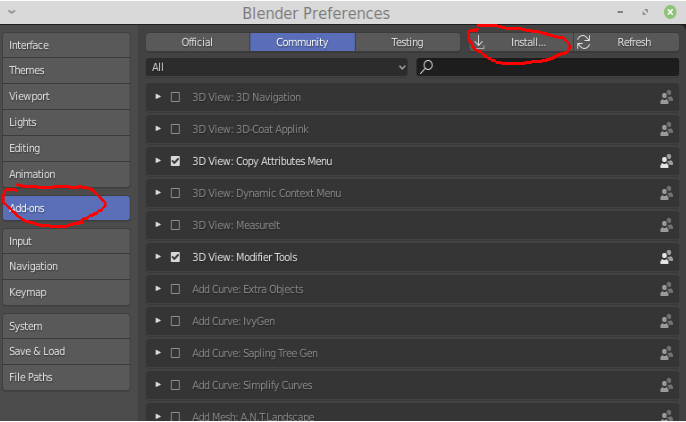Switch to Official add-ons filter
Image resolution: width=686 pixels, height=422 pixels.
(197, 42)
